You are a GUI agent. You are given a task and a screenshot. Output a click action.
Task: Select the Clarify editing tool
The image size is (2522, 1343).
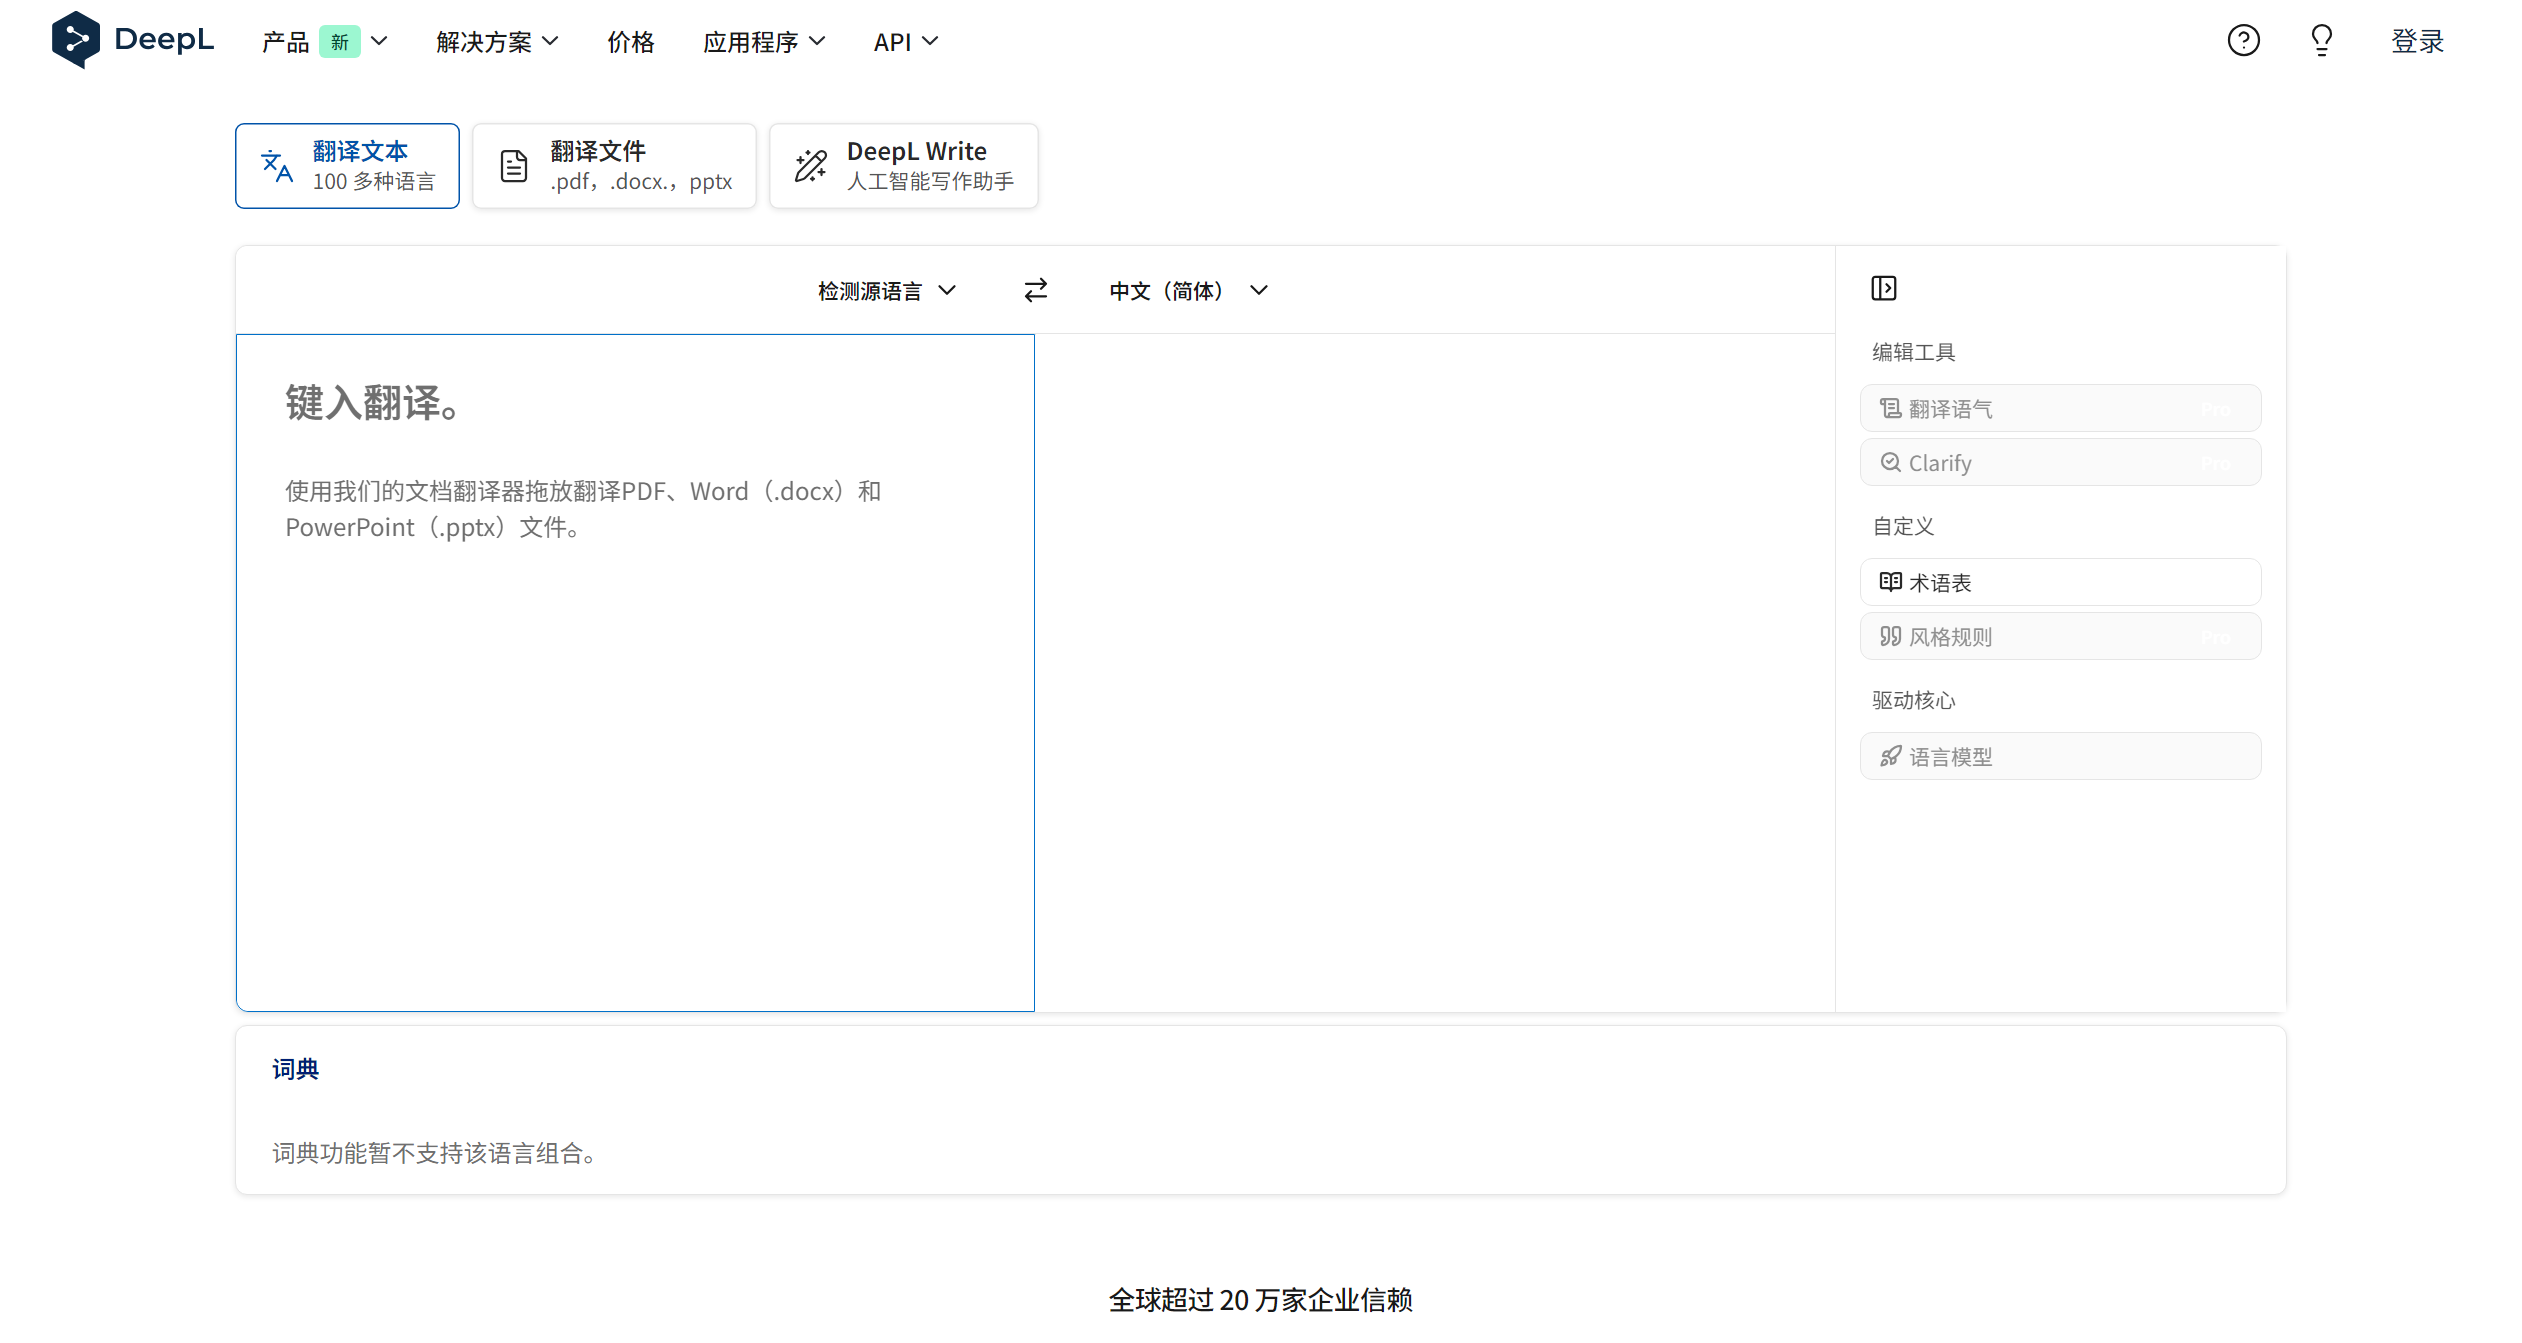[x=2059, y=462]
